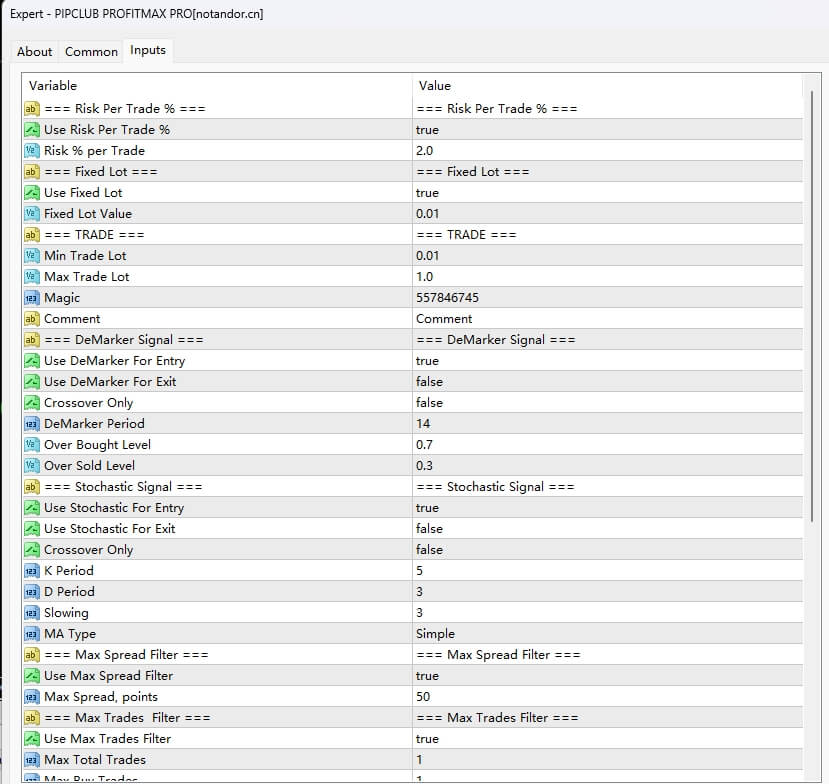Click double icon beside Over Sold Level
This screenshot has height=784, width=829.
32,466
